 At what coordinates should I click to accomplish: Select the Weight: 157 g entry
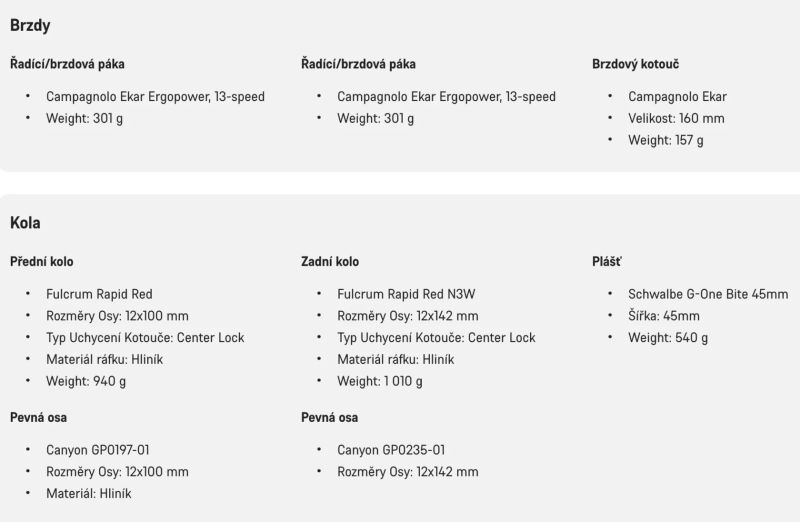coord(665,141)
